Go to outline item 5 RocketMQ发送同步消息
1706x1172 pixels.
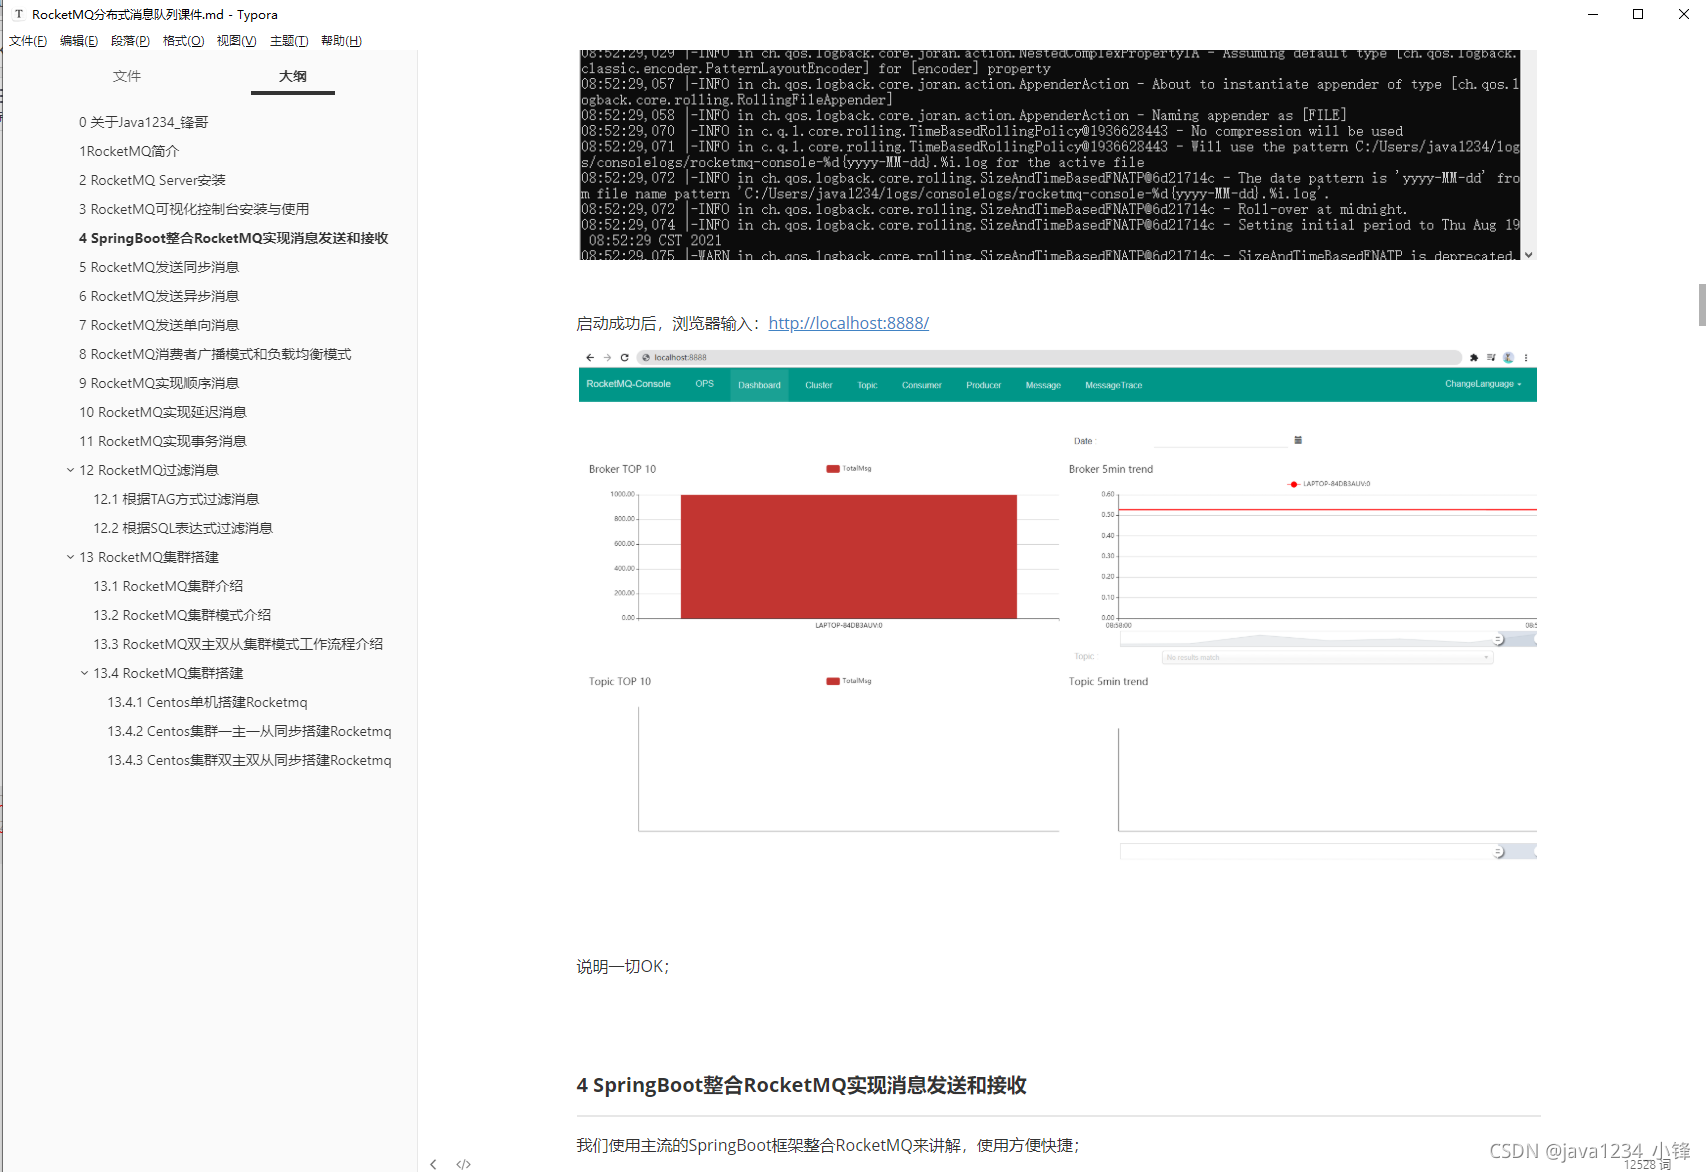(159, 267)
